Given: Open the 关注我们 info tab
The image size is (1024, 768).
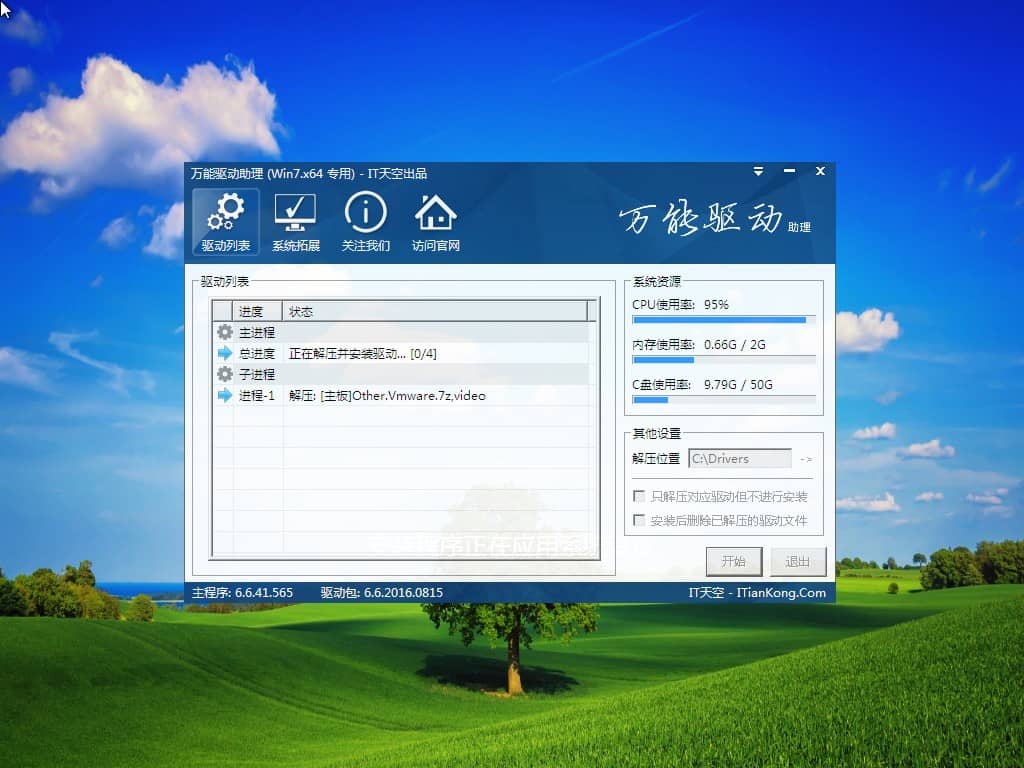Looking at the screenshot, I should tap(366, 222).
